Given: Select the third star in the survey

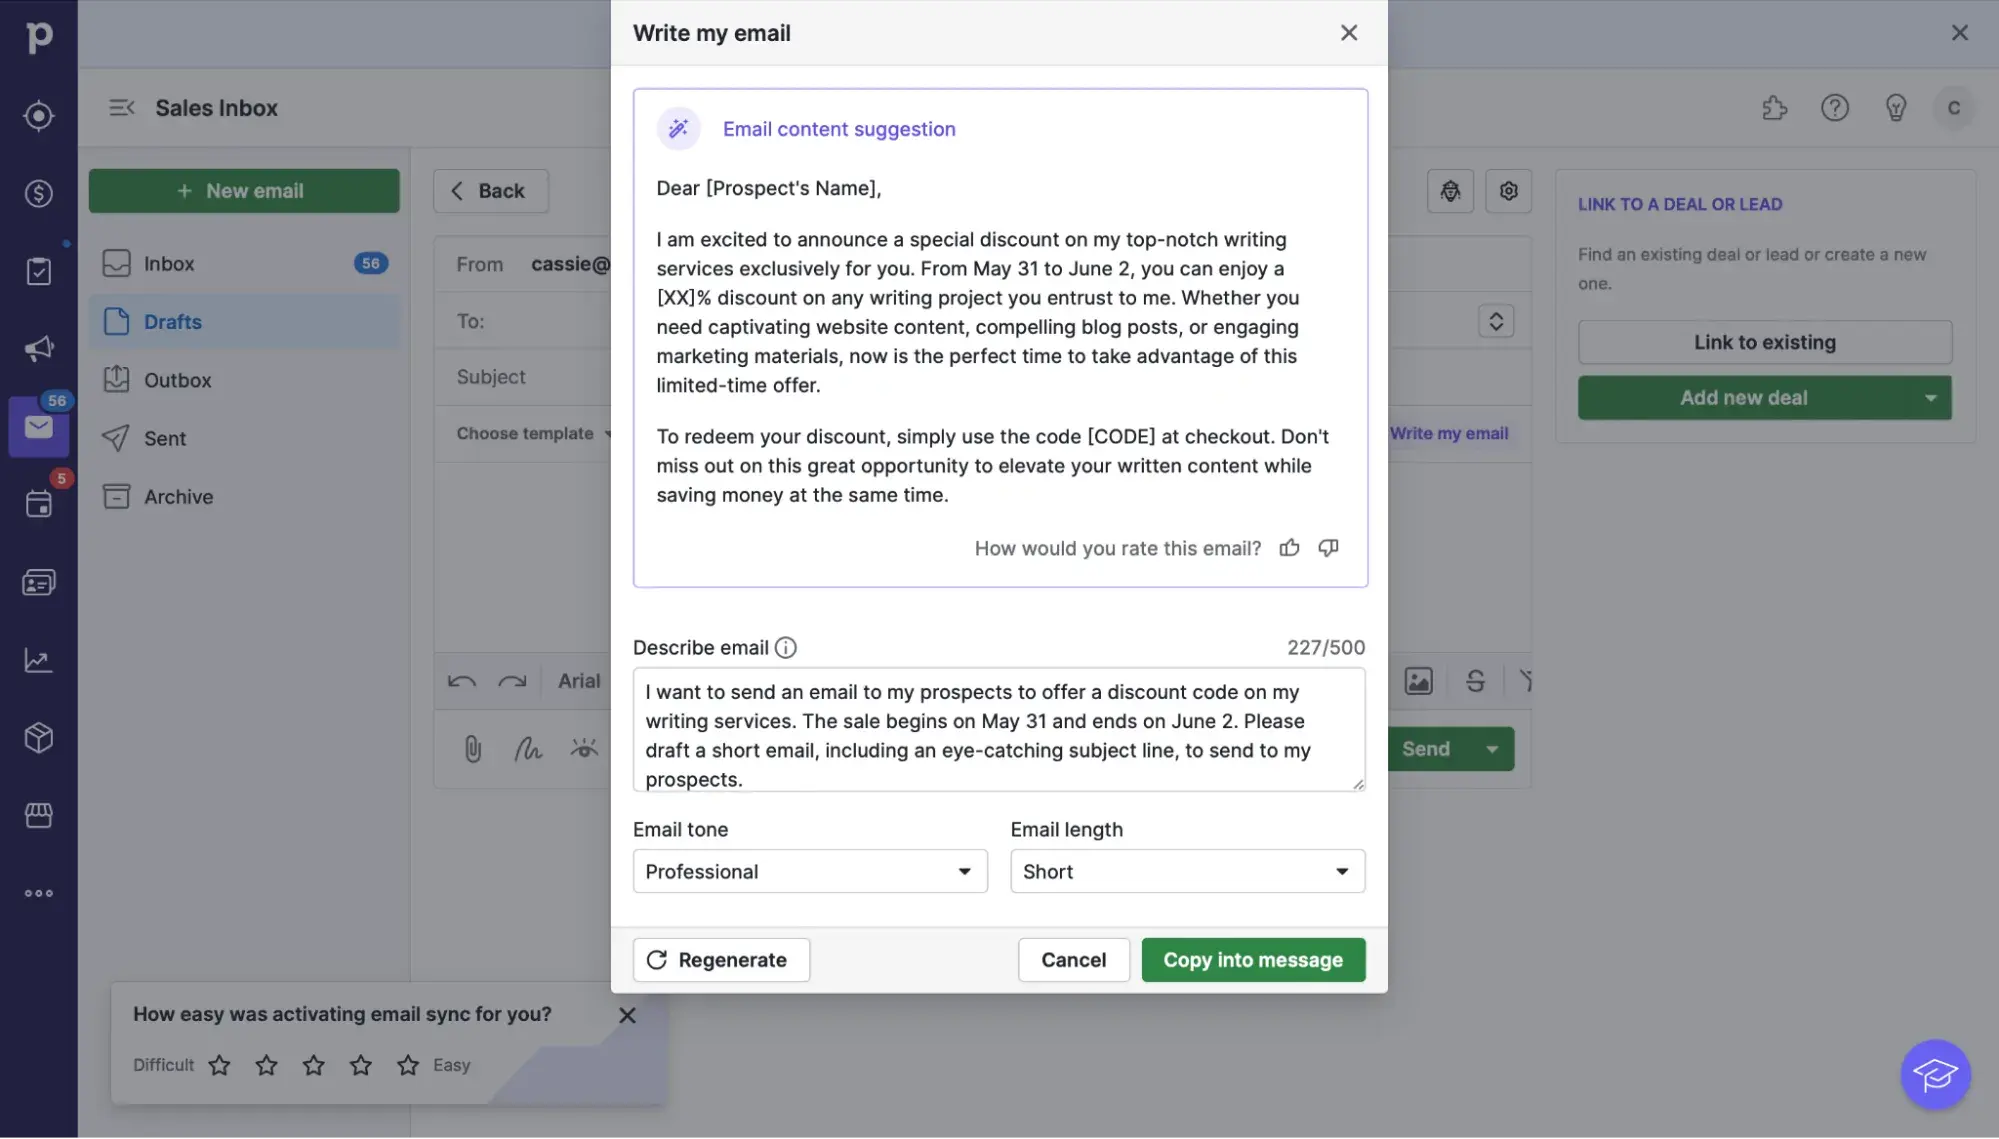Looking at the screenshot, I should [313, 1065].
